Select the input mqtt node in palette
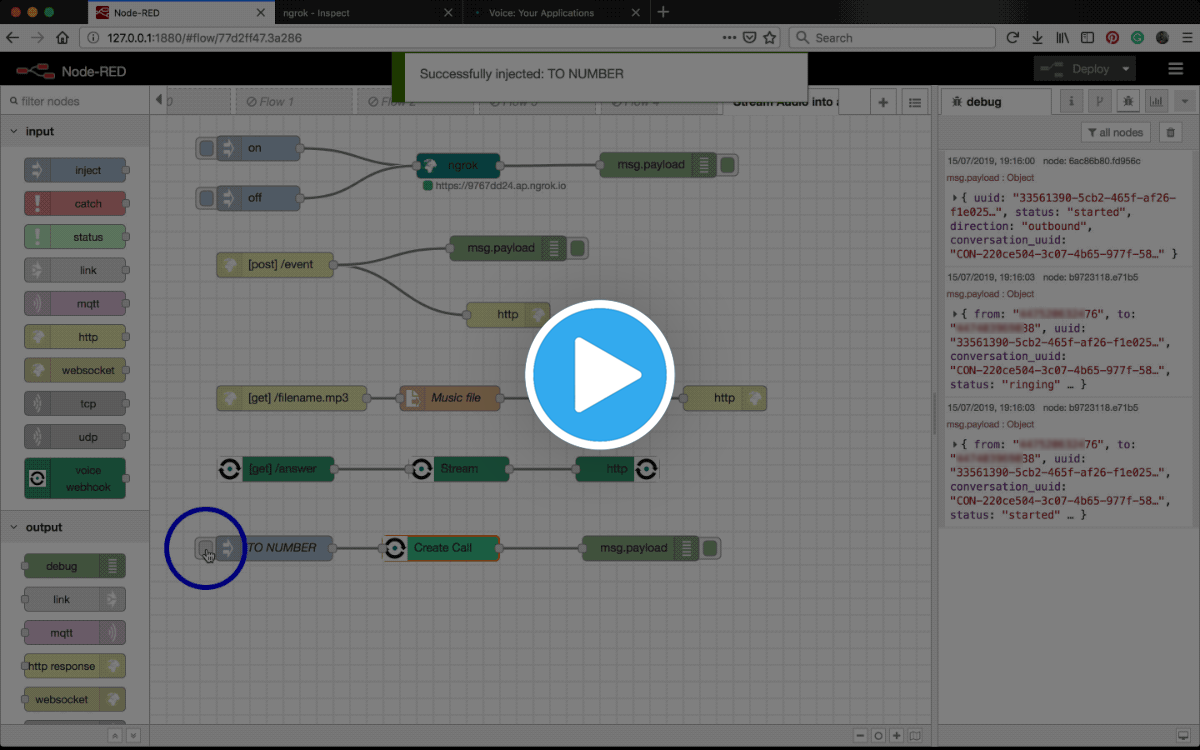Image resolution: width=1200 pixels, height=750 pixels. coord(76,303)
